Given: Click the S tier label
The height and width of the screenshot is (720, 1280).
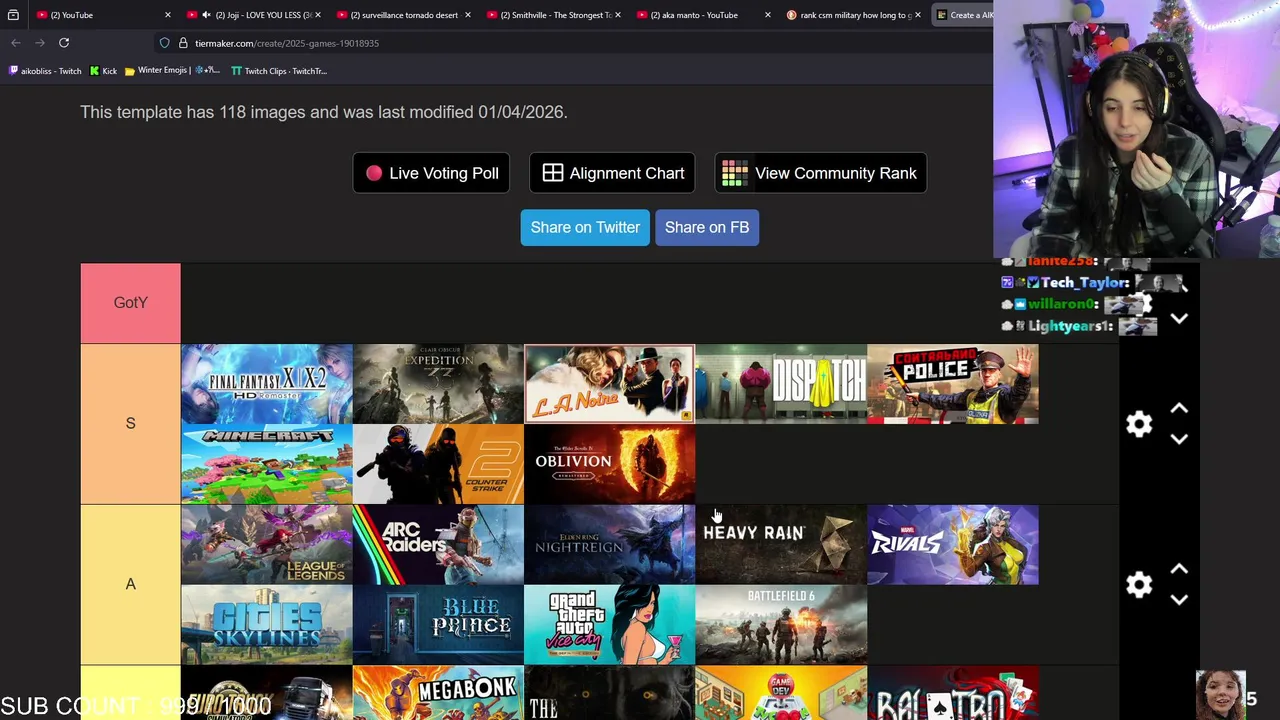Looking at the screenshot, I should coord(130,423).
